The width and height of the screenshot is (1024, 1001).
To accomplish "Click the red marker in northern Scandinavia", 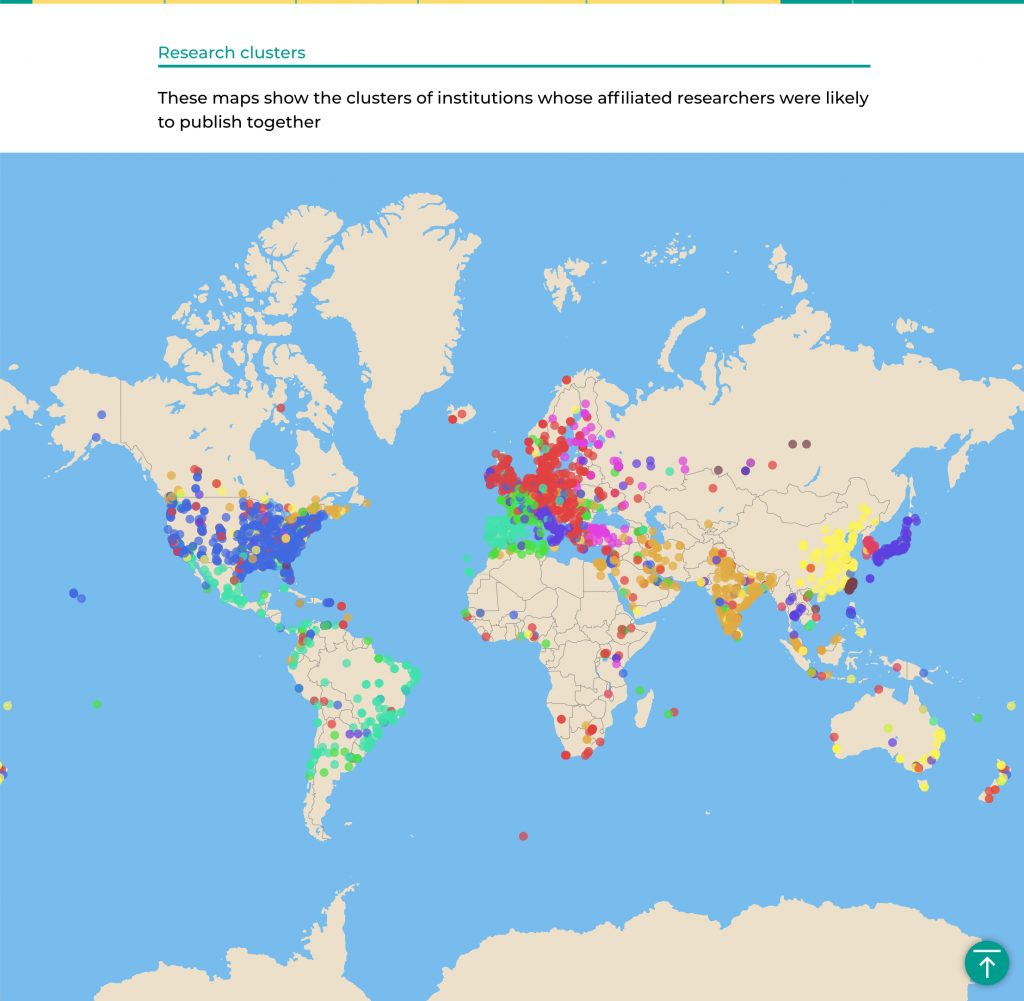I will click(566, 380).
